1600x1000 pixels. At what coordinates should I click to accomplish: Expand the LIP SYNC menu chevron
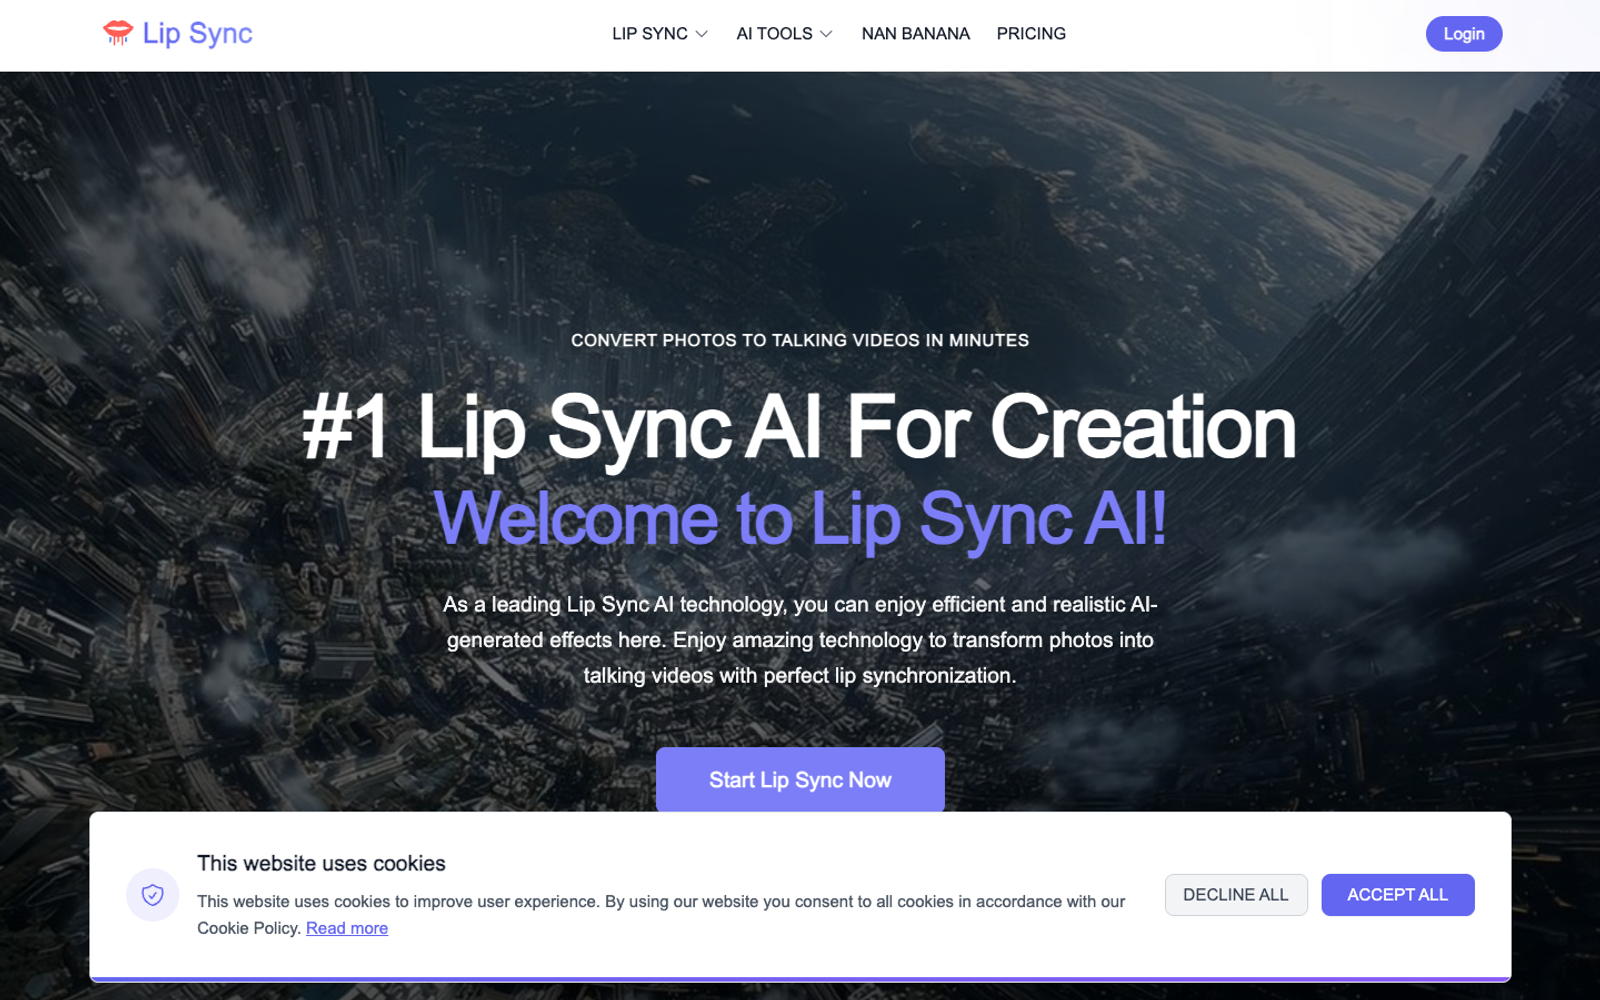click(x=702, y=34)
